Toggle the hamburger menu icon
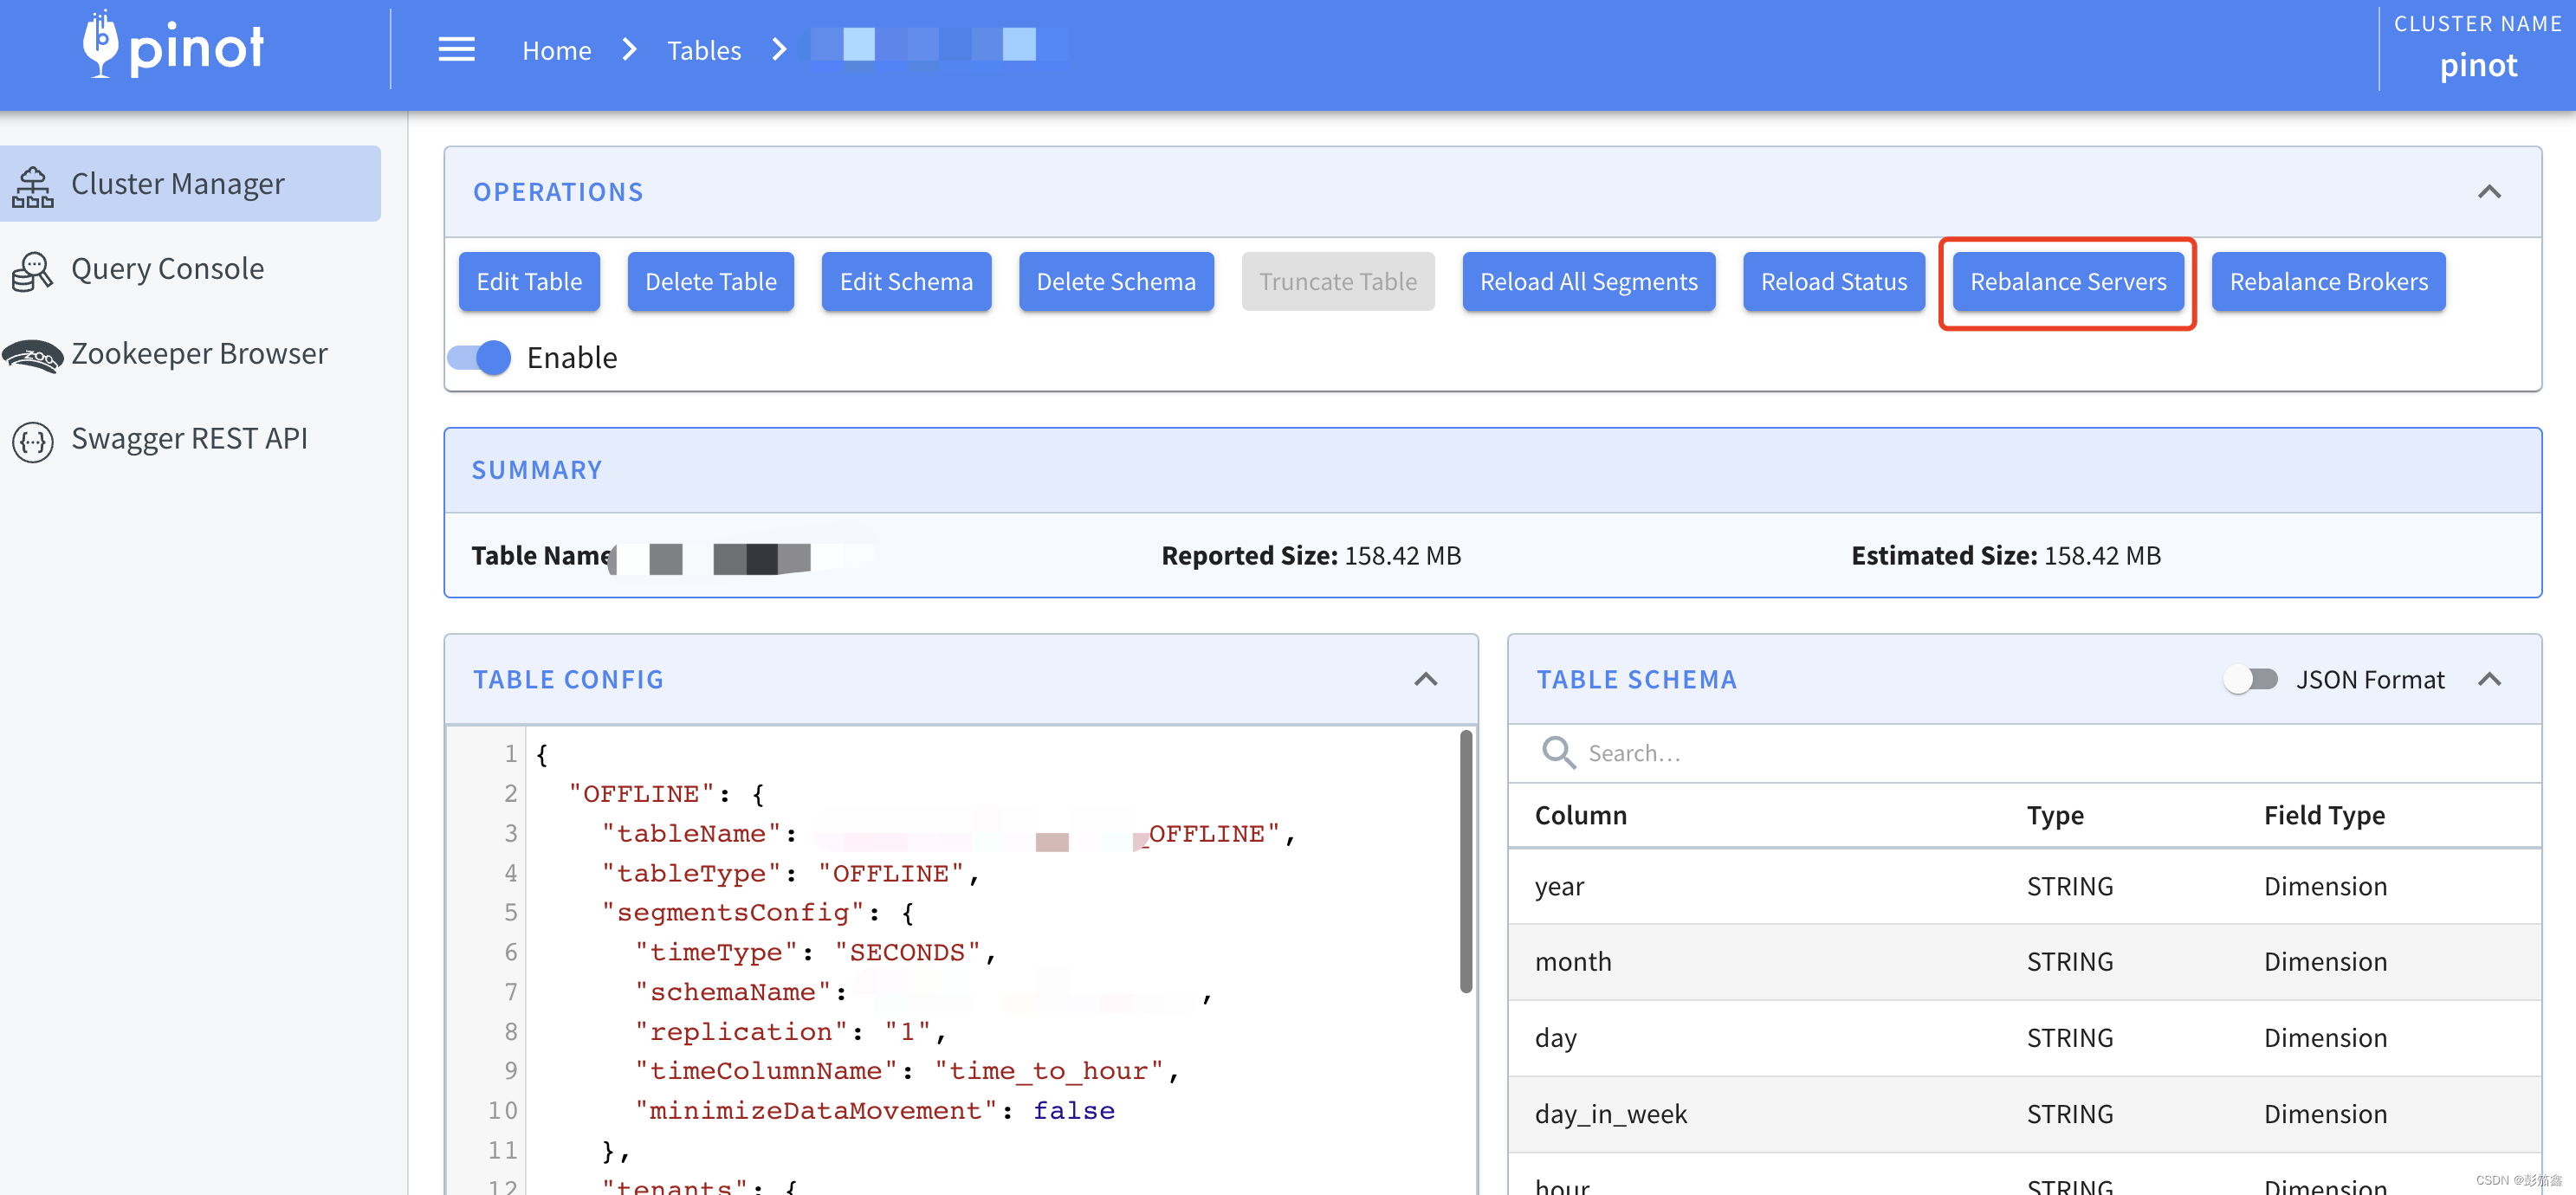The image size is (2576, 1195). tap(456, 49)
